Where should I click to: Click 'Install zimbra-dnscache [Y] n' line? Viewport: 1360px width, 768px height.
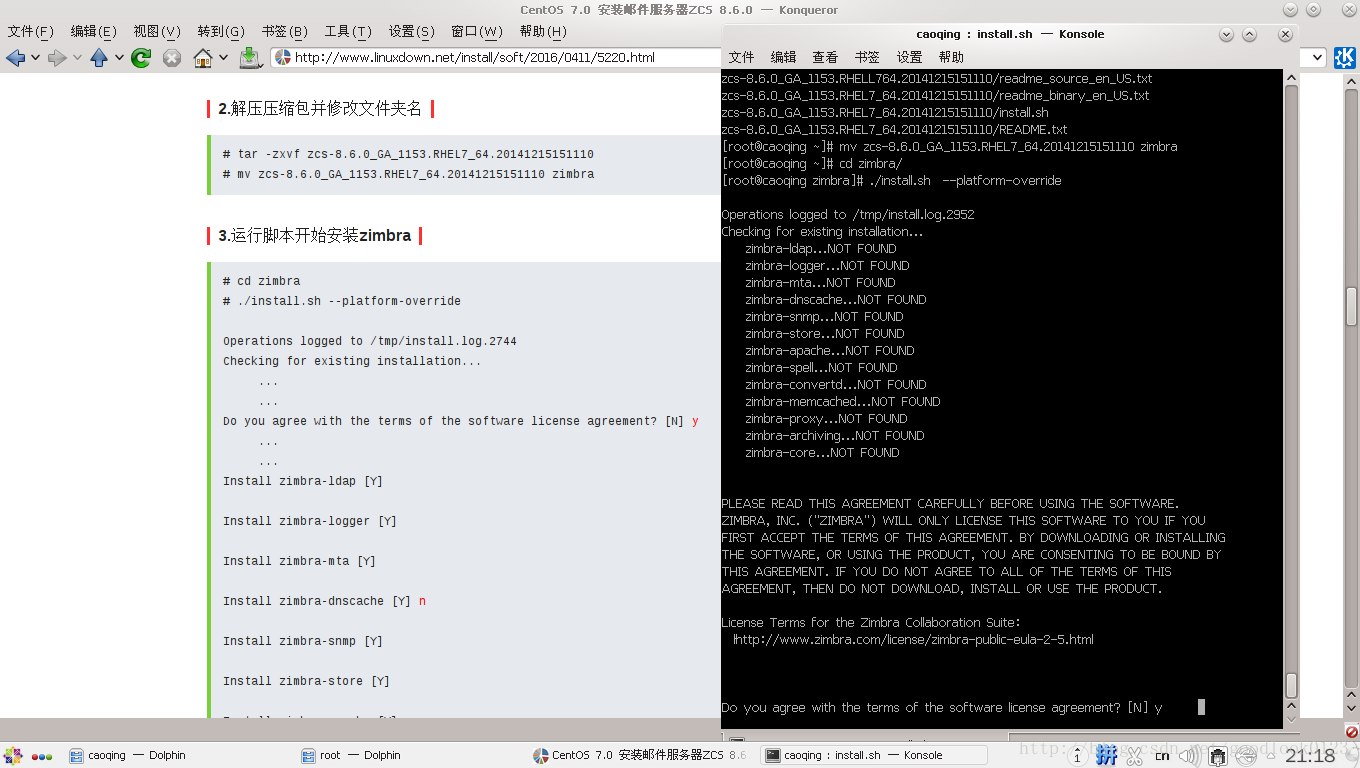[324, 601]
